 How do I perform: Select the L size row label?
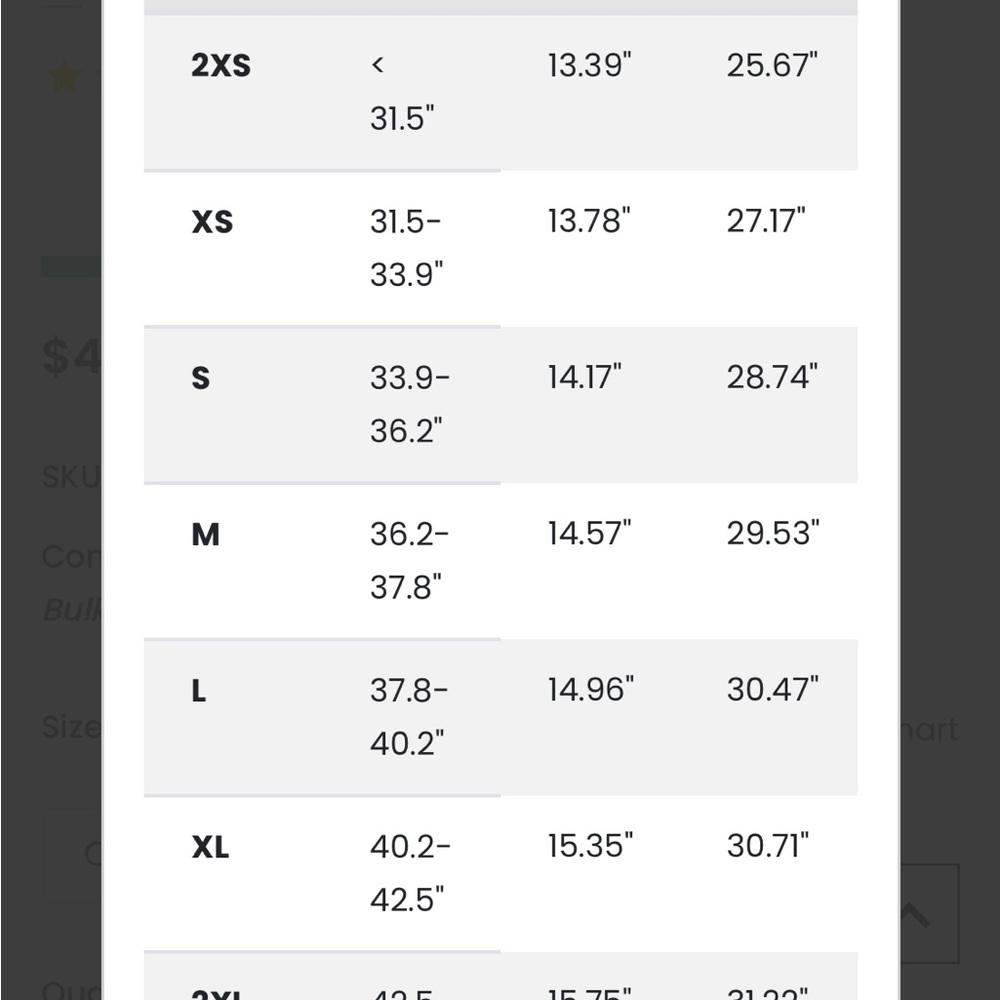click(x=198, y=690)
